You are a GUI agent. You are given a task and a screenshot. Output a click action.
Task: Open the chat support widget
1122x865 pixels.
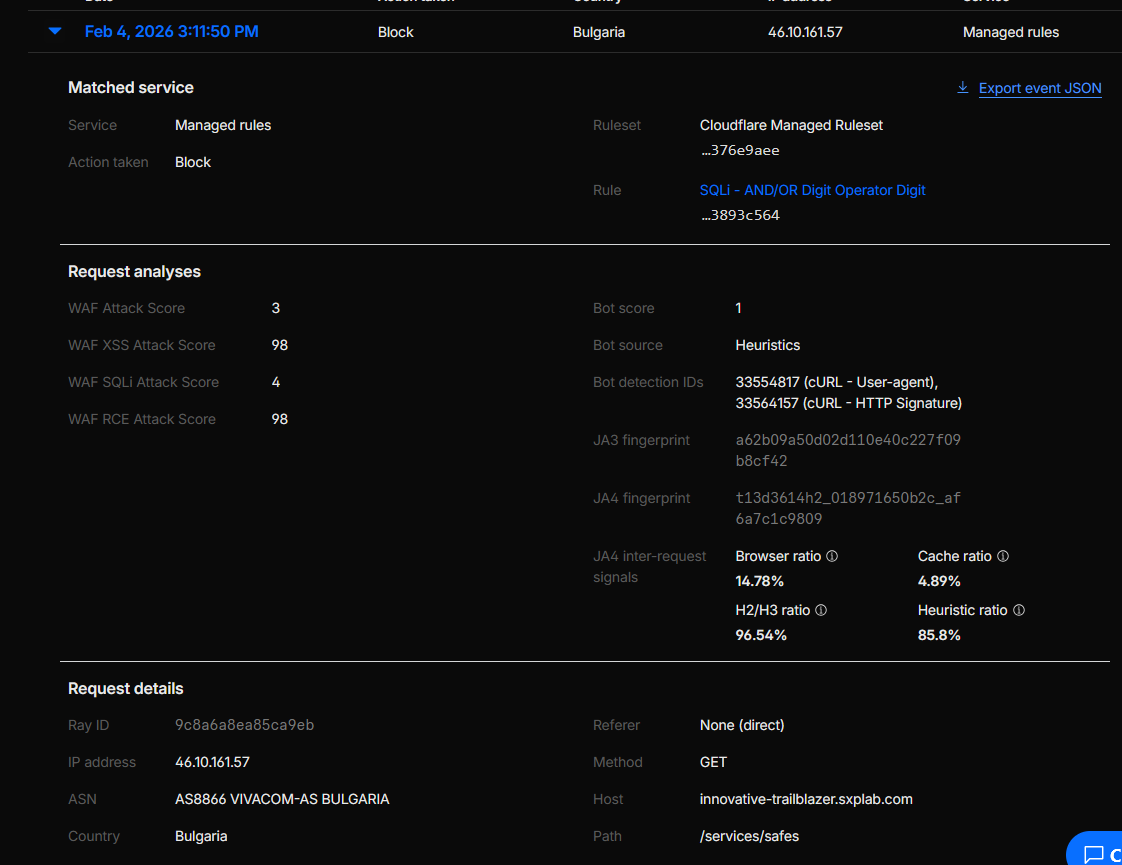pyautogui.click(x=1098, y=850)
